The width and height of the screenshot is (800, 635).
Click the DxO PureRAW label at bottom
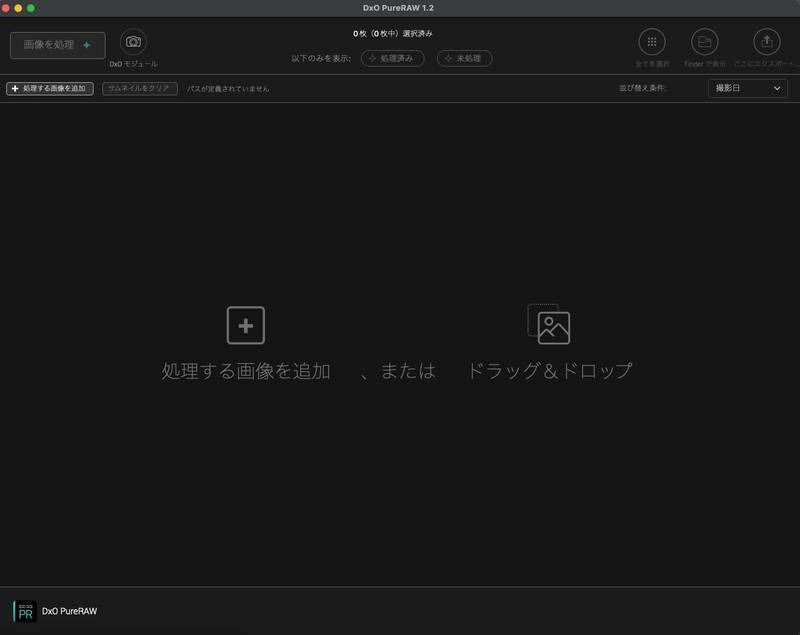[x=69, y=611]
